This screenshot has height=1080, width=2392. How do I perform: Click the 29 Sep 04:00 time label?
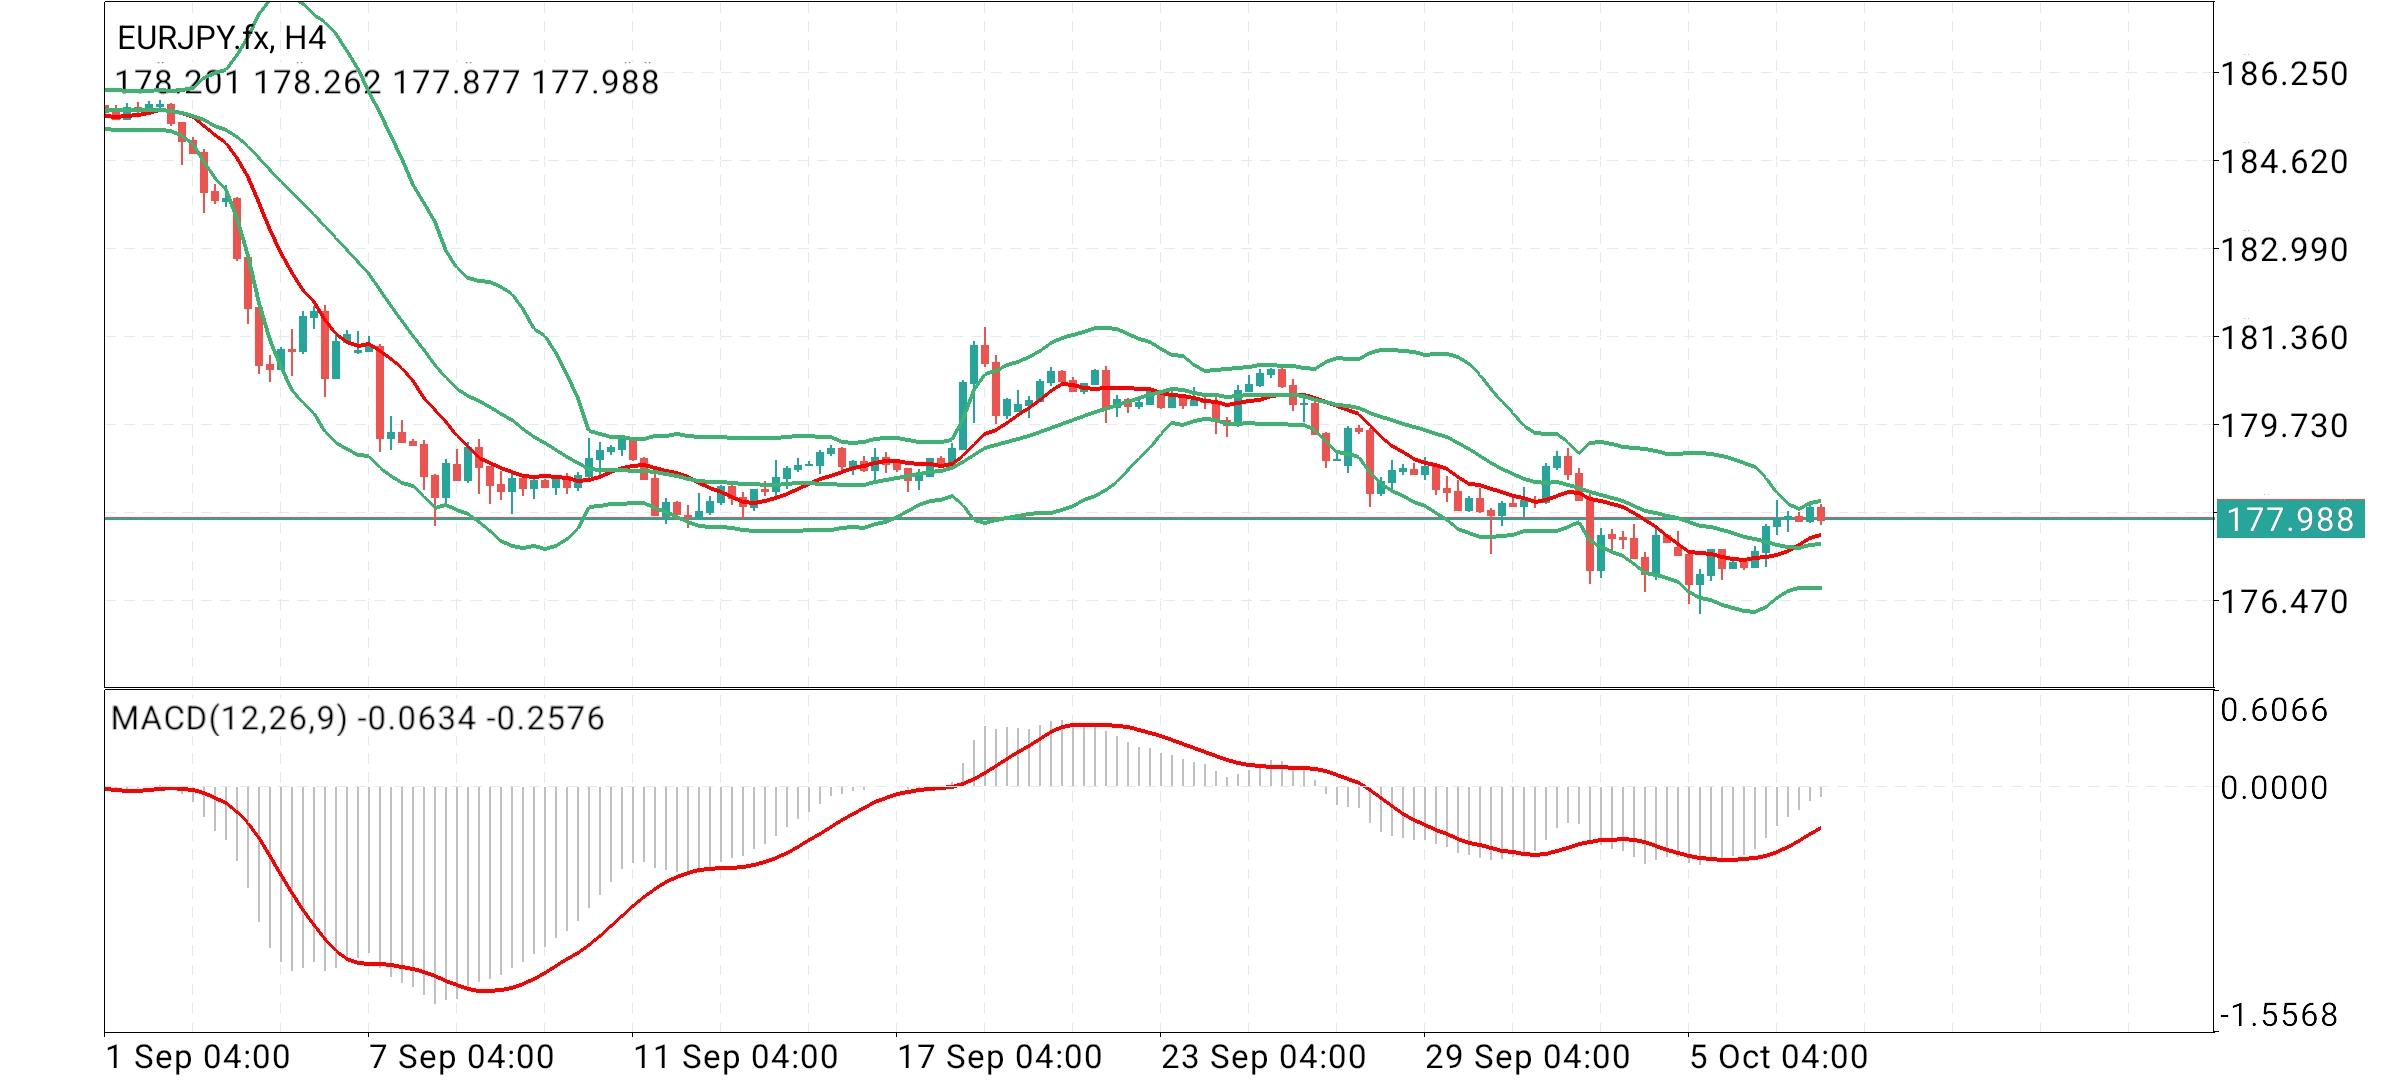tap(1528, 1057)
